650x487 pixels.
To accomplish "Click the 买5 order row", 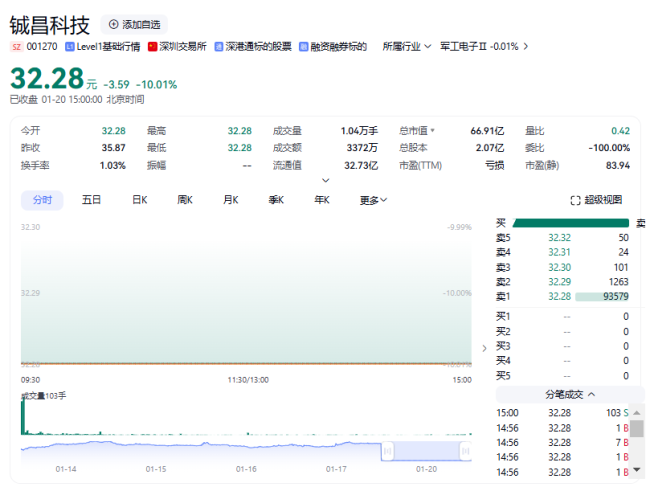I will (x=563, y=376).
